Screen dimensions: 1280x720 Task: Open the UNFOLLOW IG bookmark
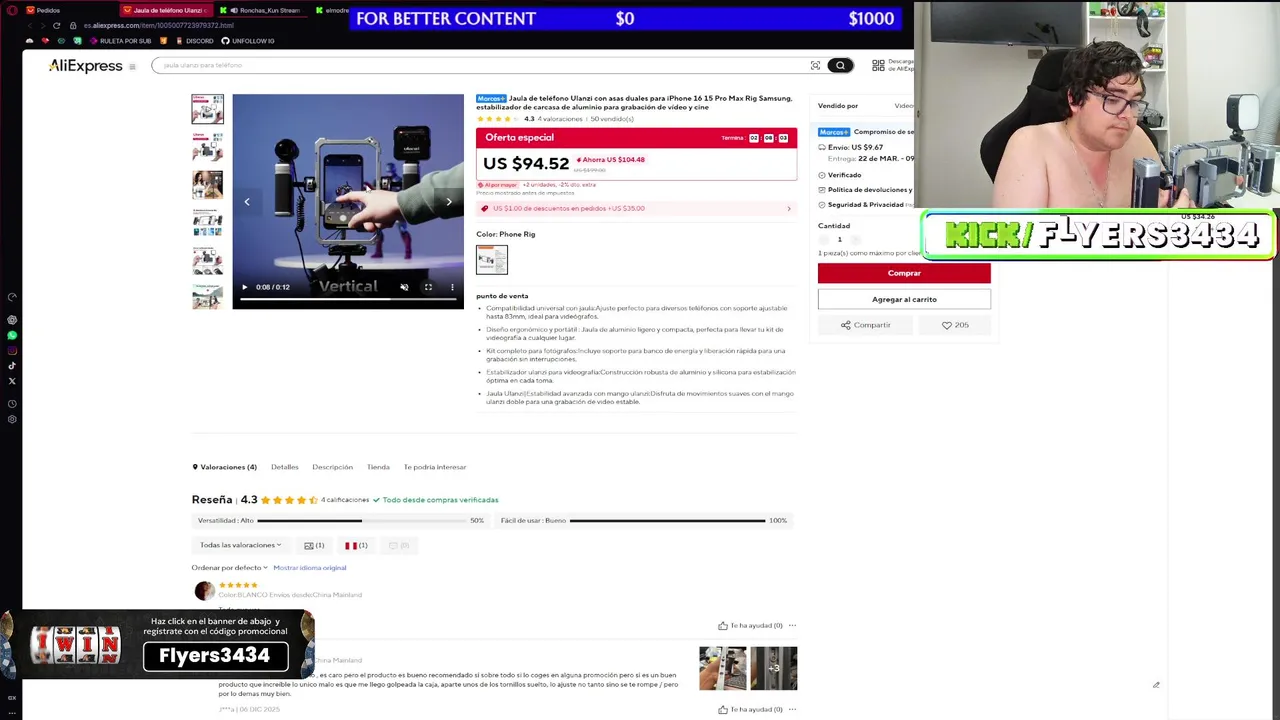click(247, 41)
